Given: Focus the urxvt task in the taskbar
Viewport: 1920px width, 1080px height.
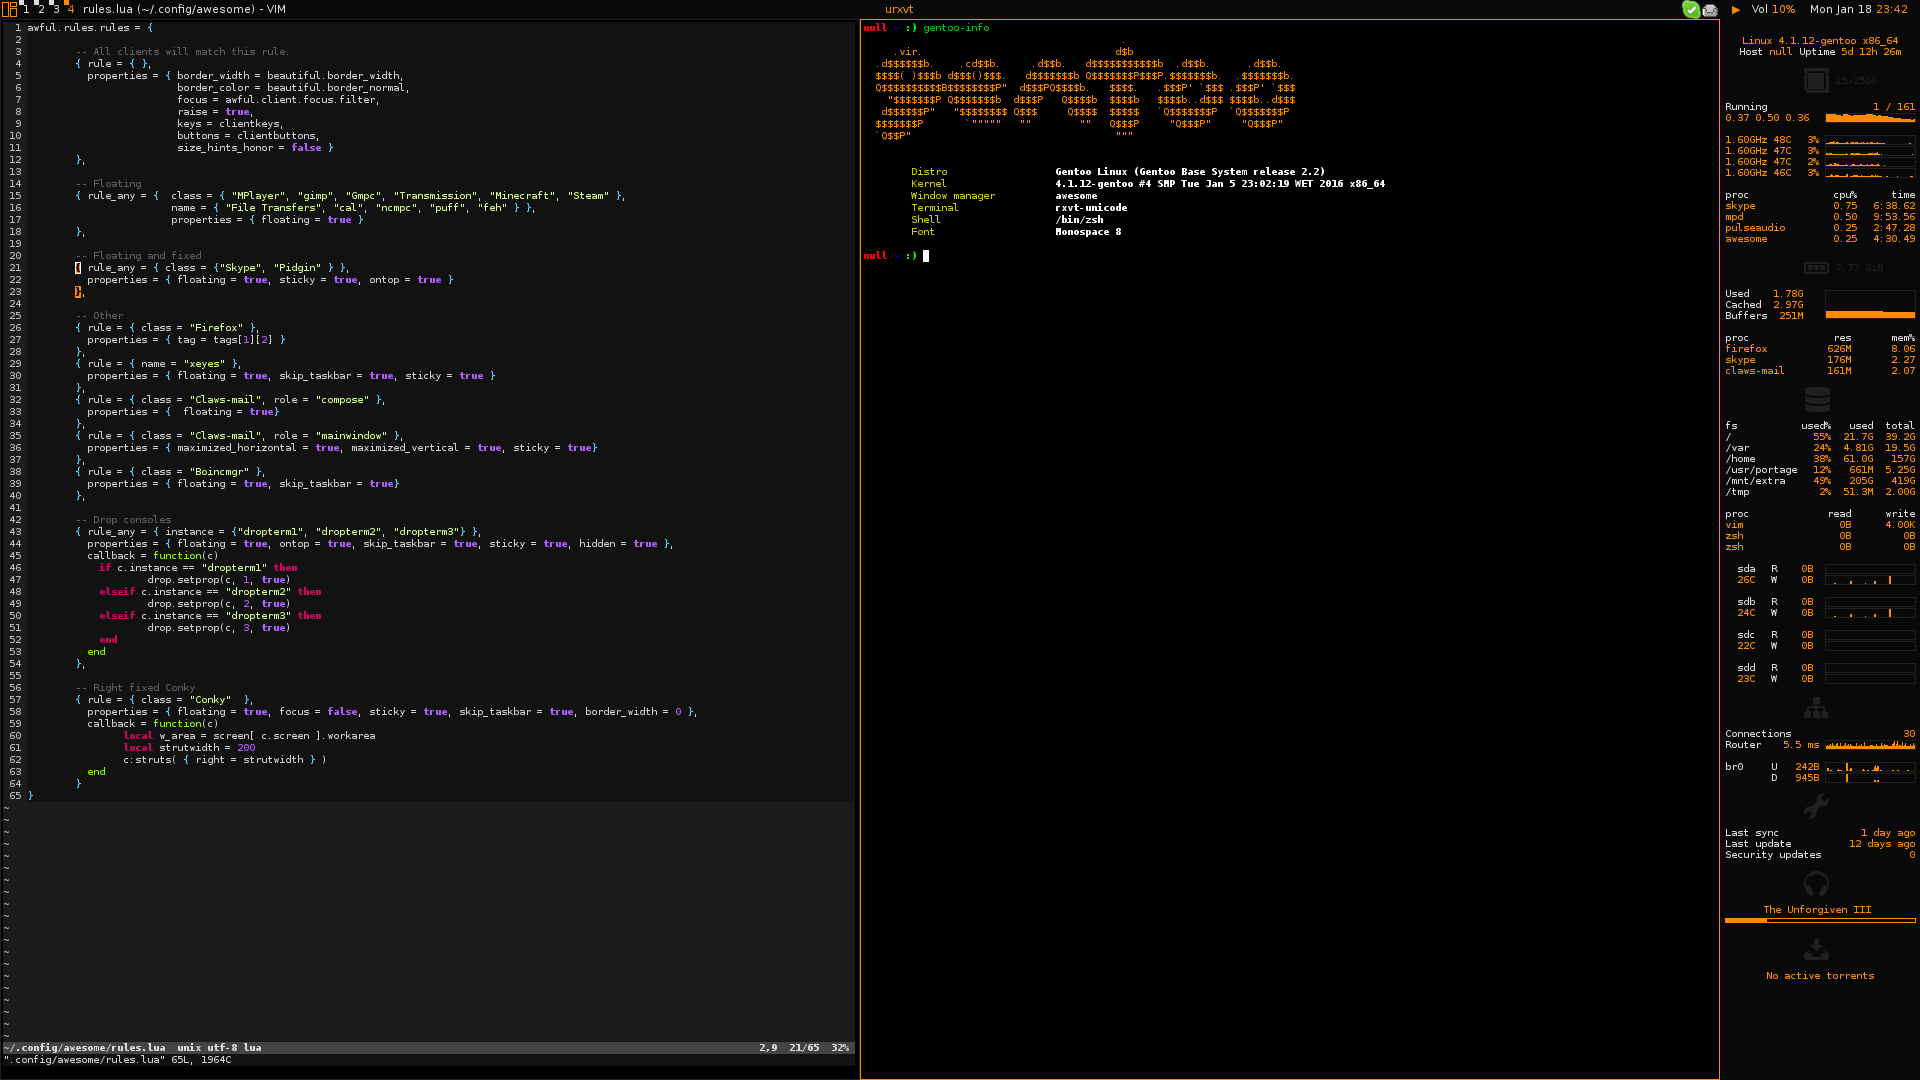Looking at the screenshot, I should coord(898,9).
